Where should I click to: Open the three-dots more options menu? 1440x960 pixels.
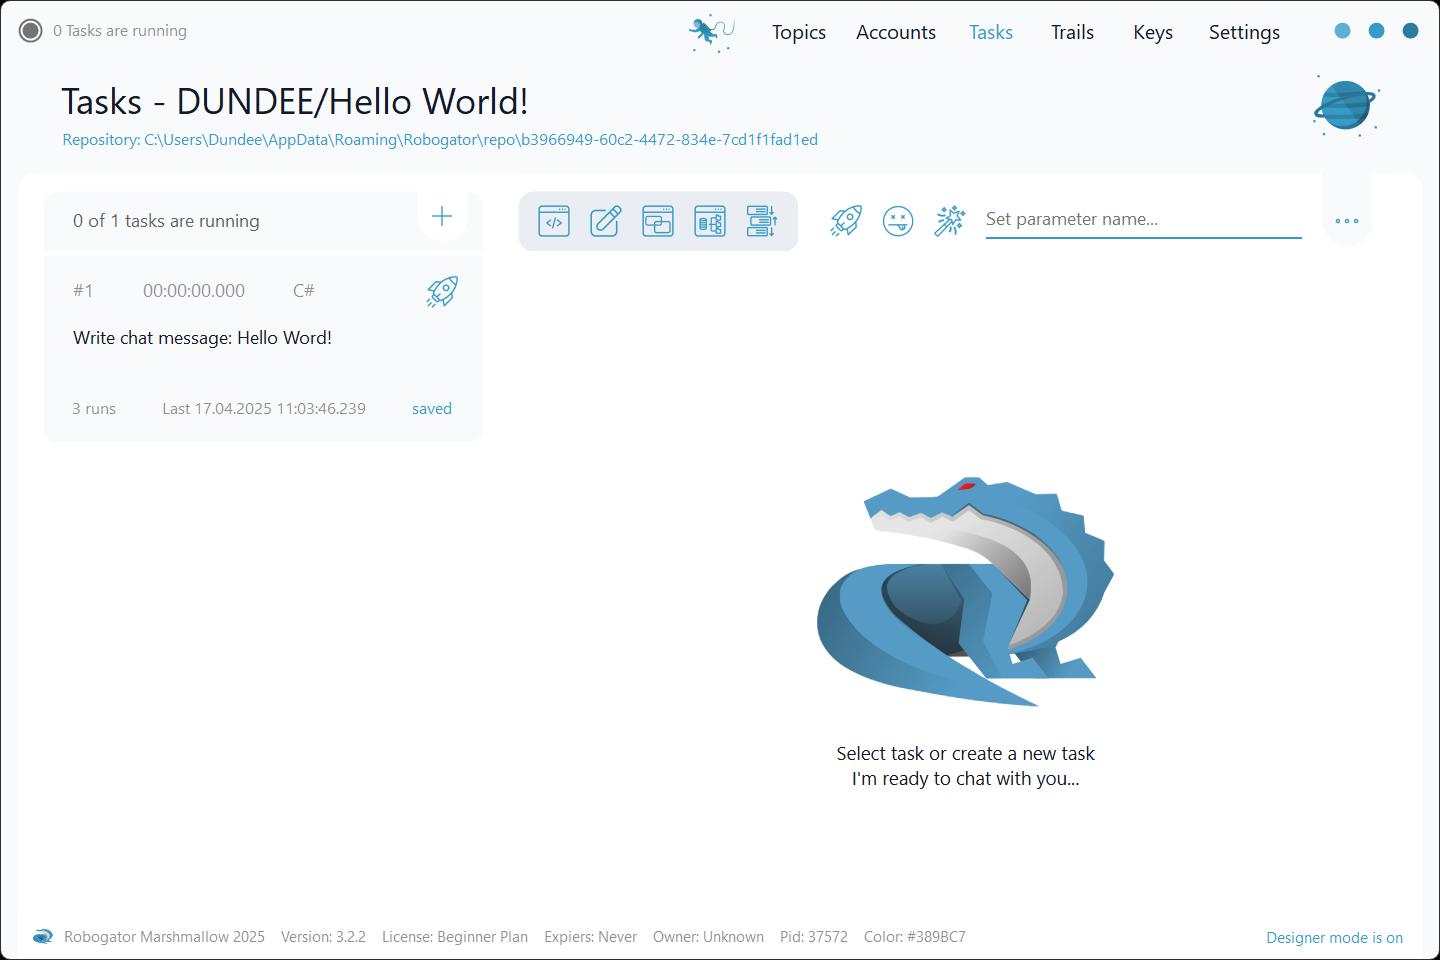(x=1347, y=221)
